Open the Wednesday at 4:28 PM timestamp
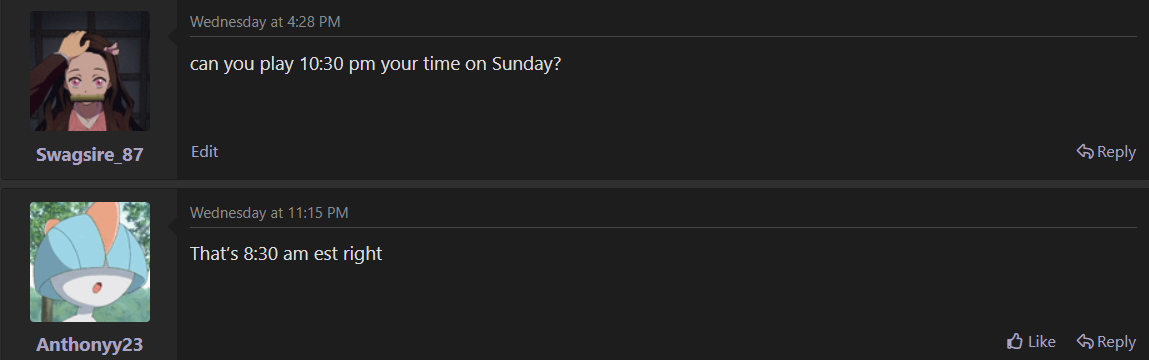Viewport: 1149px width, 360px height. point(265,22)
